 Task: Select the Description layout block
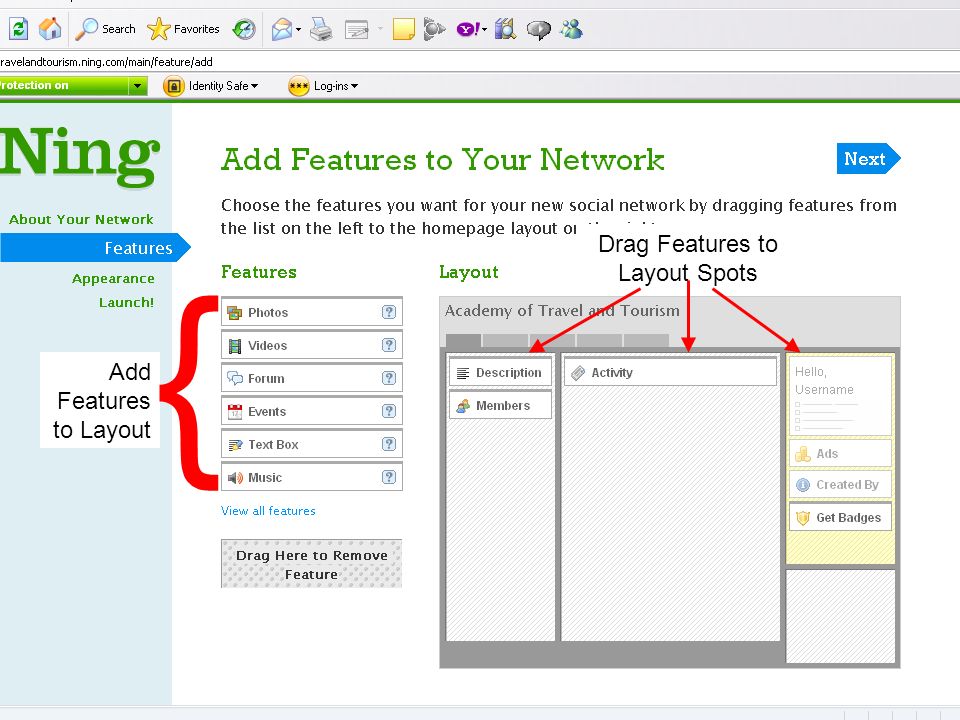pyautogui.click(x=500, y=372)
